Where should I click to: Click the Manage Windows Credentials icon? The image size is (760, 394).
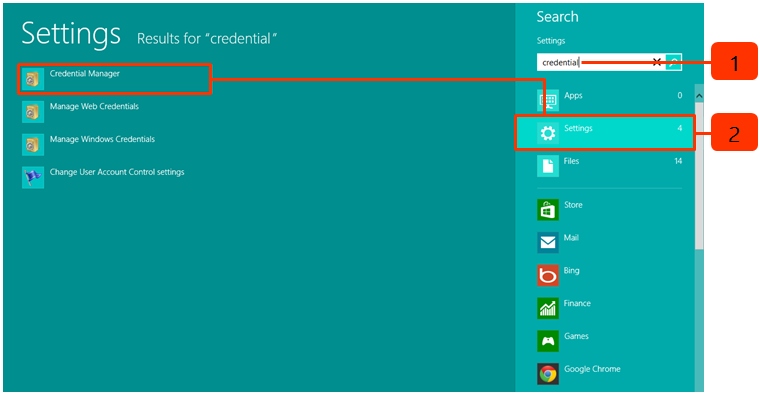(33, 144)
